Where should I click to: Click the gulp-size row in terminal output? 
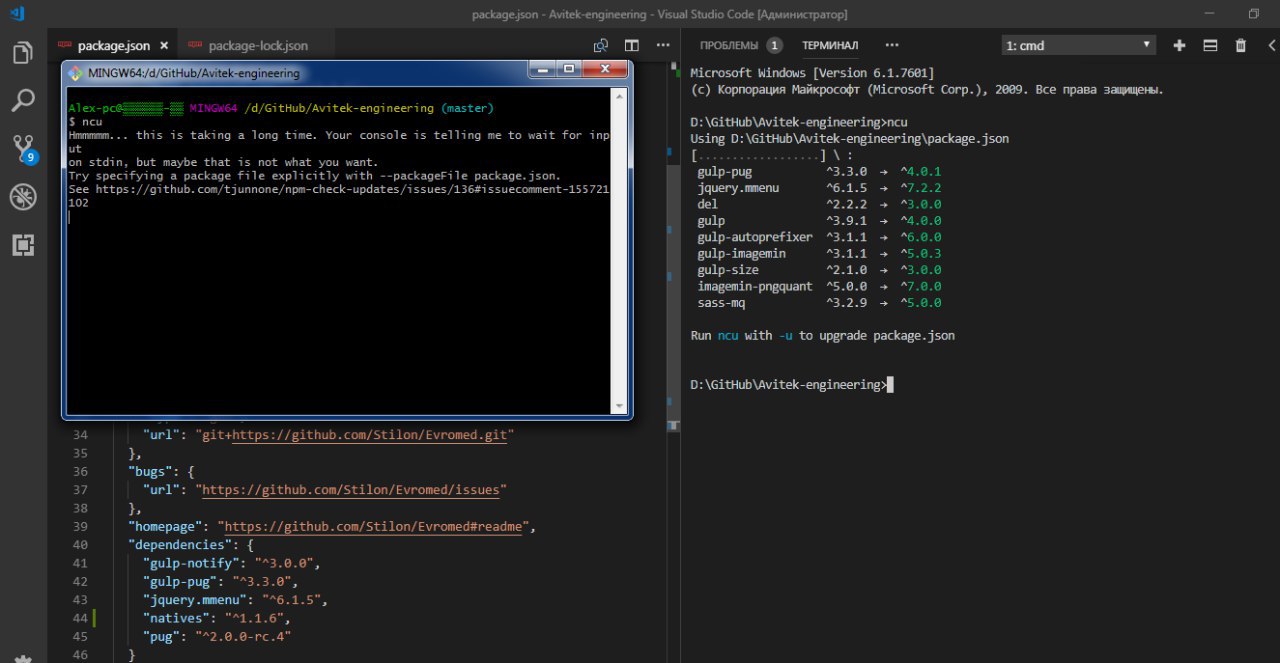[819, 270]
